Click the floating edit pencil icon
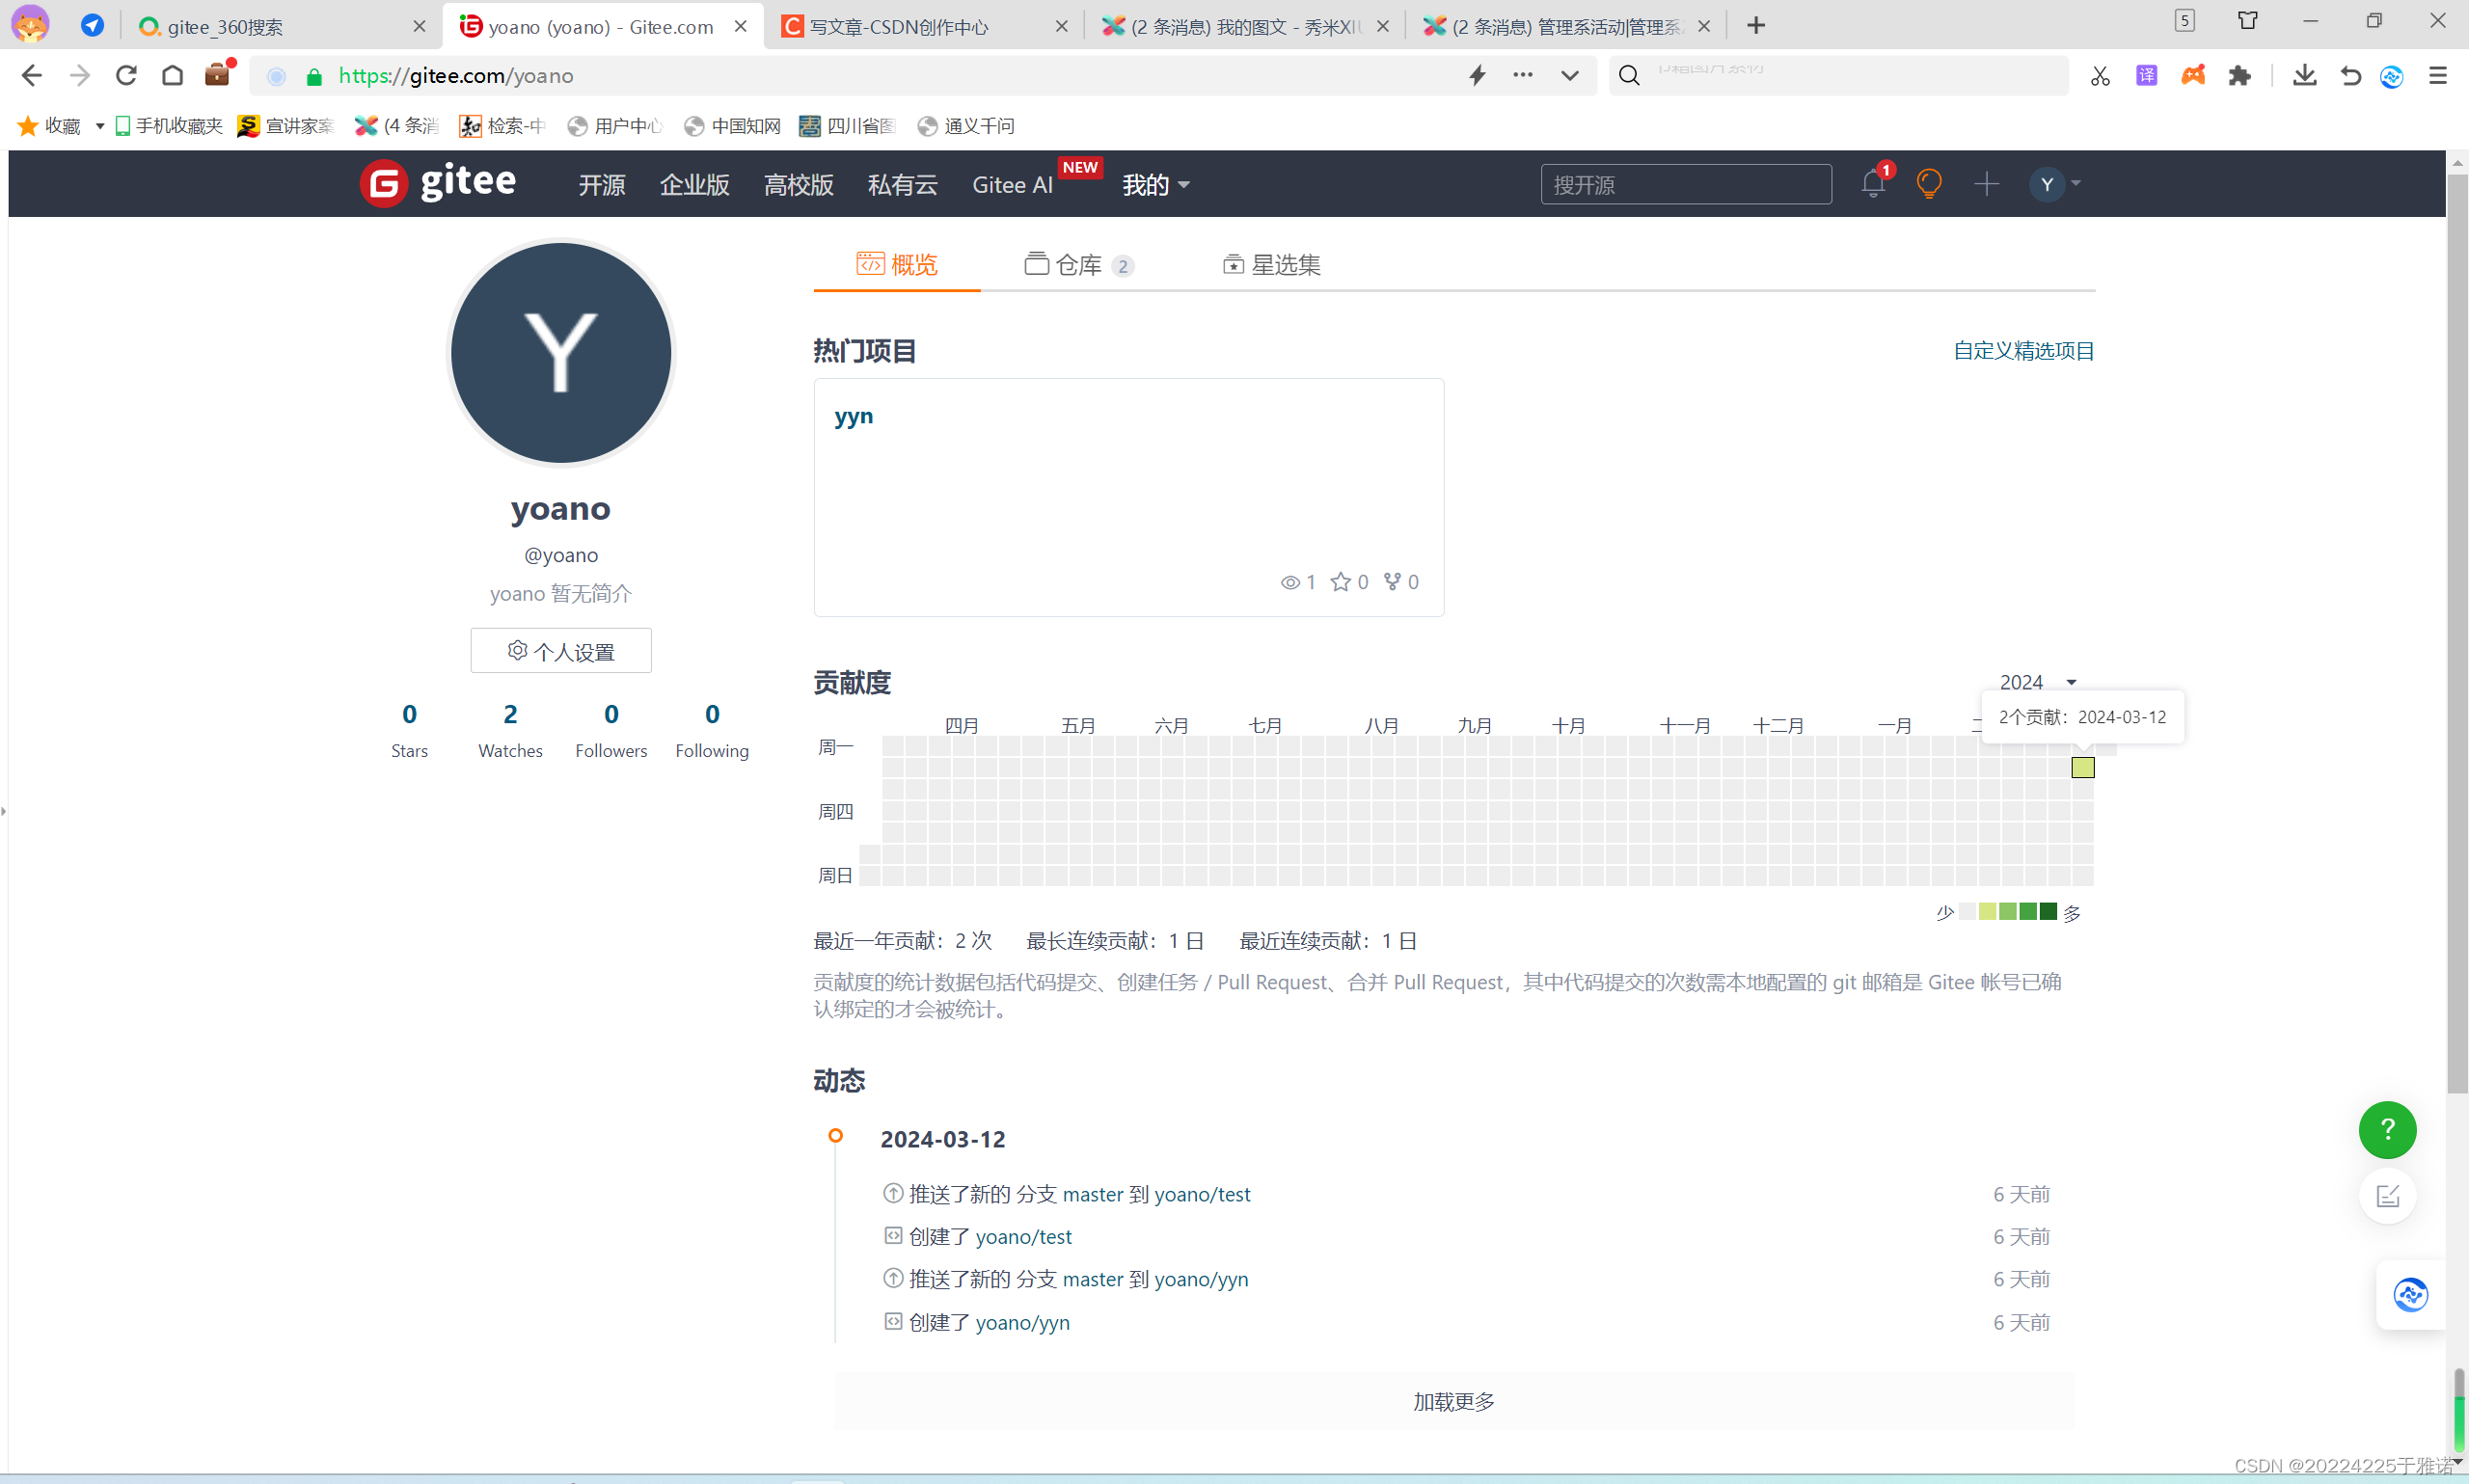2469x1484 pixels. (x=2389, y=1196)
